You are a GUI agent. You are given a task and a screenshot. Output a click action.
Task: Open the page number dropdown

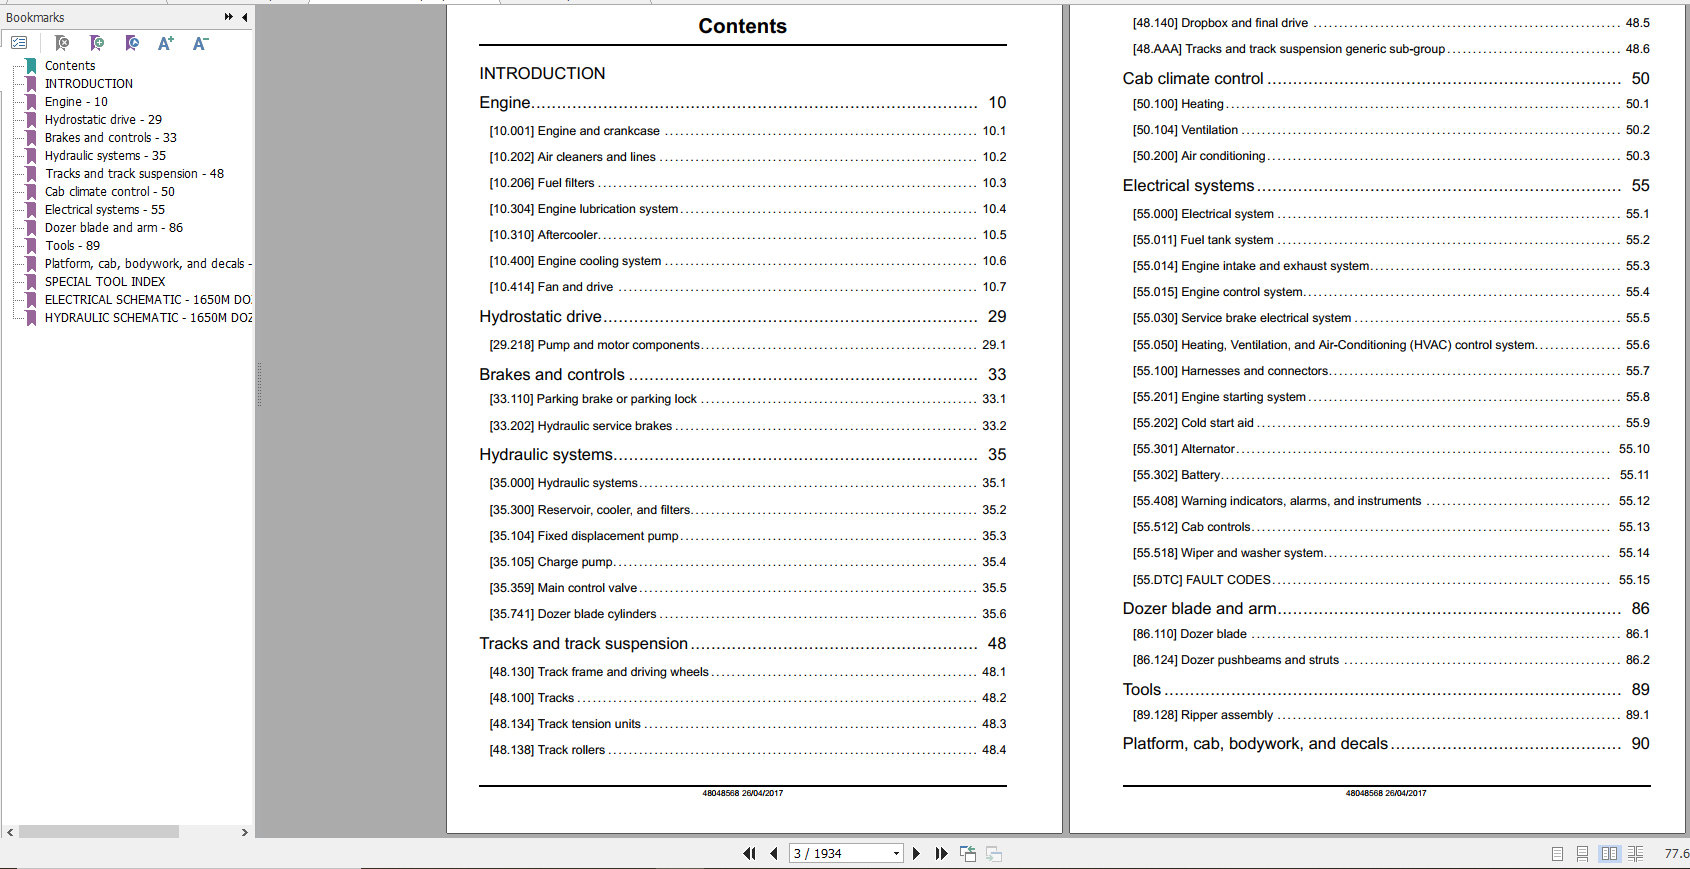pos(896,853)
